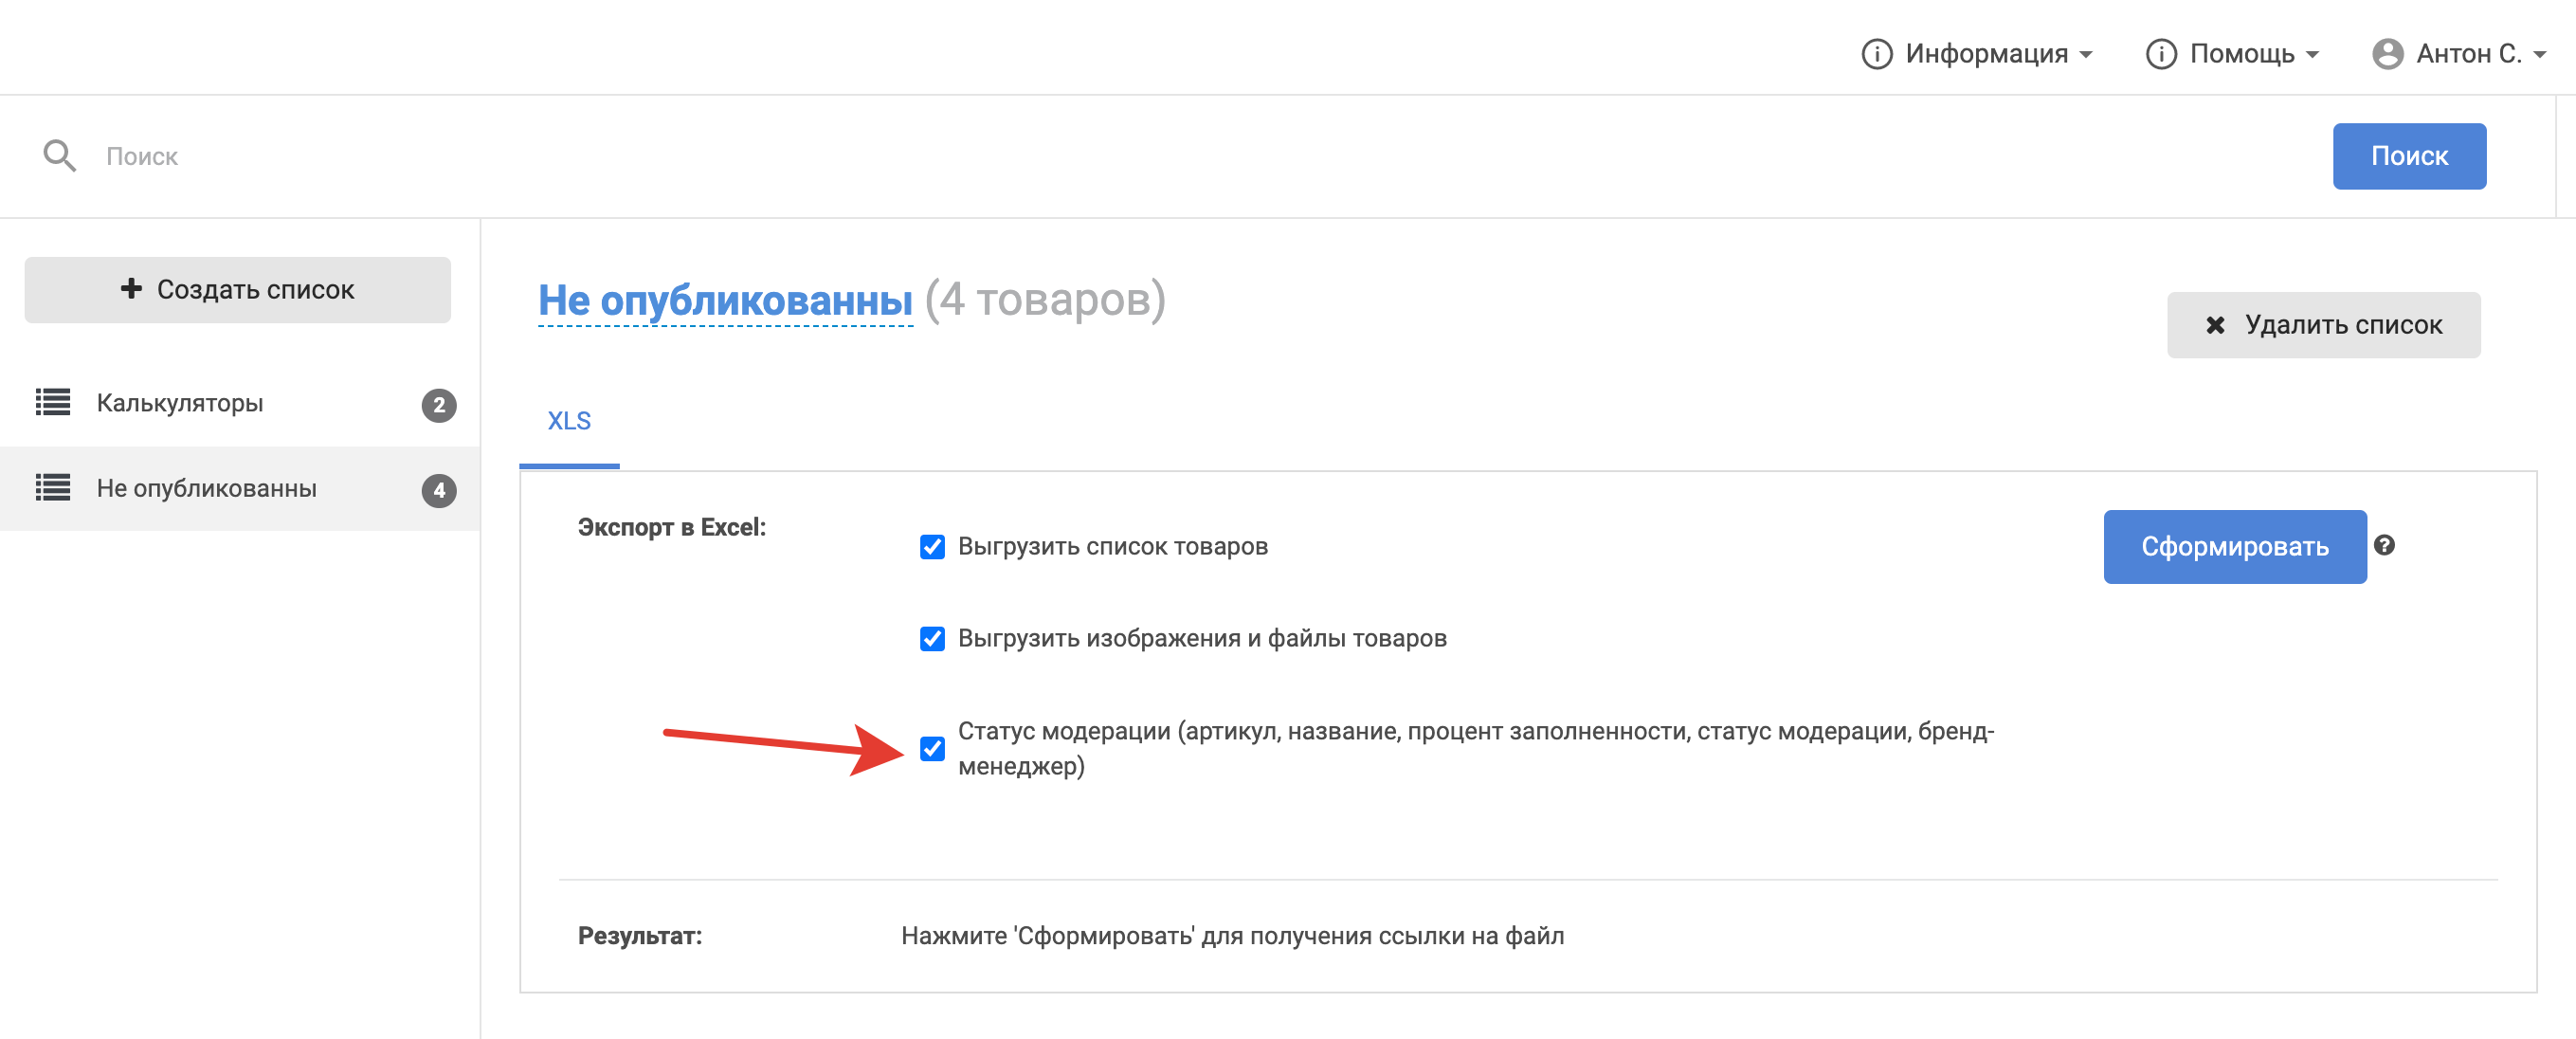Uncheck Выгрузить изображения и файлы товаров
The width and height of the screenshot is (2576, 1039).
click(932, 639)
